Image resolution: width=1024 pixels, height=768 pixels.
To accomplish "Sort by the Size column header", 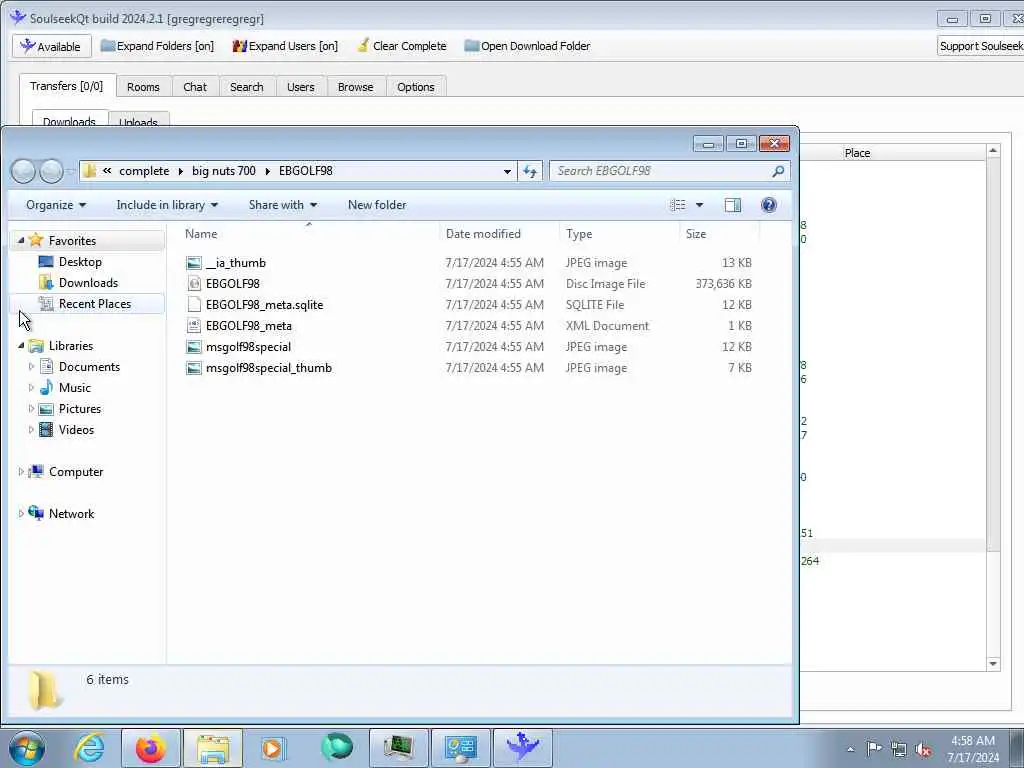I will [719, 234].
